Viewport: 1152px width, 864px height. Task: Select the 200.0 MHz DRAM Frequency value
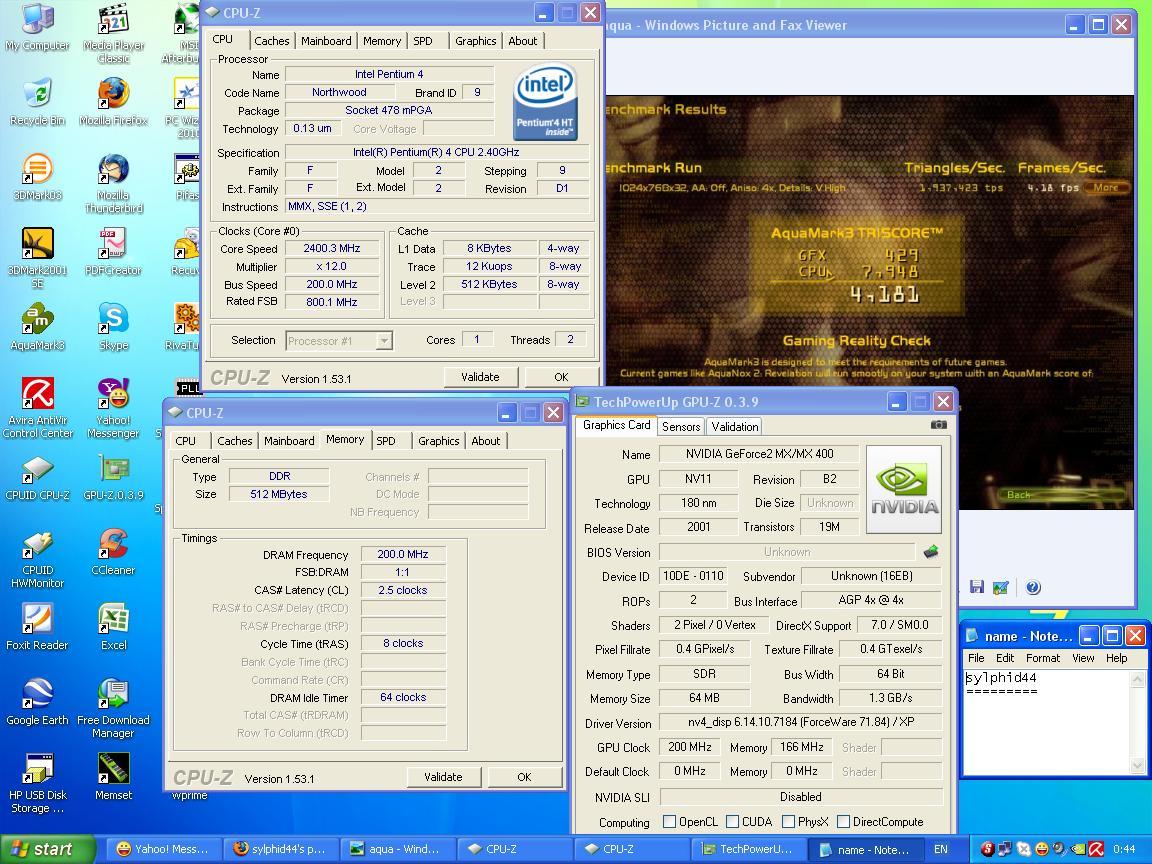tap(403, 555)
